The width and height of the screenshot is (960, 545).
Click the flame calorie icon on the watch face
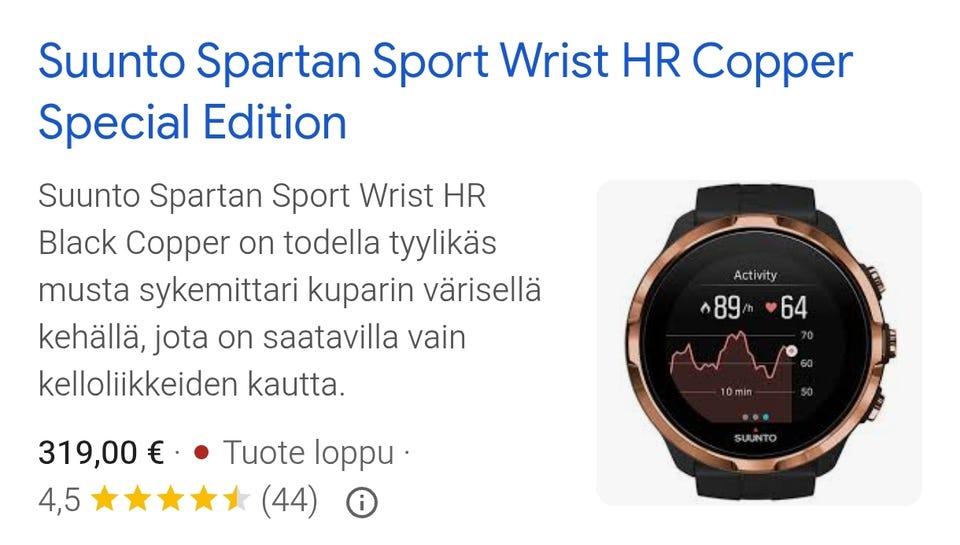(x=706, y=308)
